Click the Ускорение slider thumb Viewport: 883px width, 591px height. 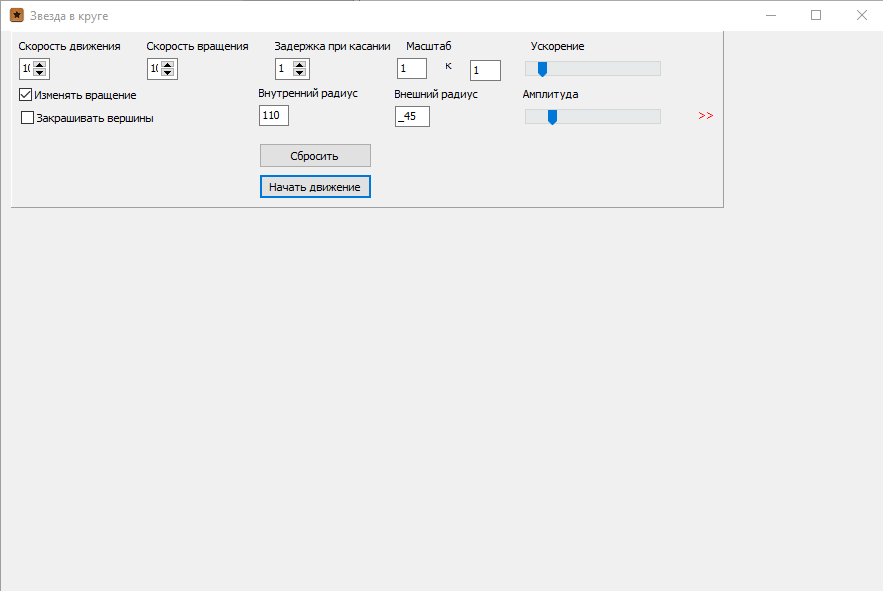coord(542,69)
